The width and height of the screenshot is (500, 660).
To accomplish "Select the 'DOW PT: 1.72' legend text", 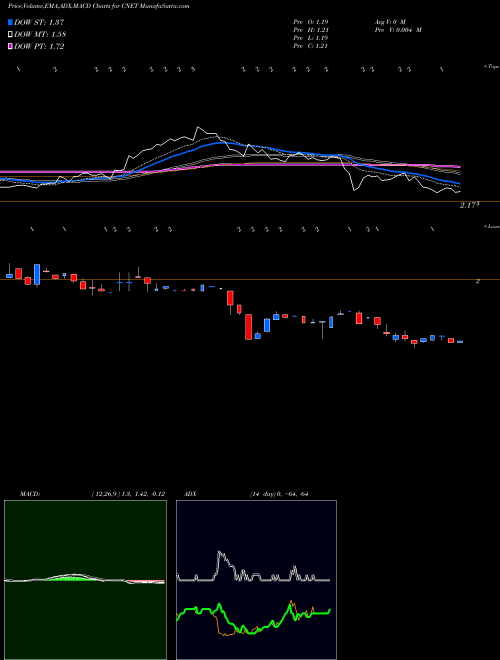I will [x=39, y=47].
